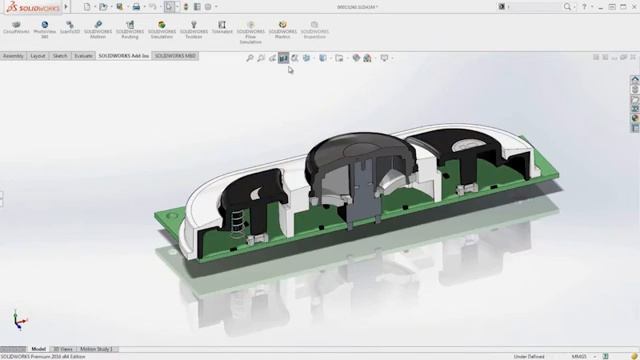
Task: Click the SOLIDWORKS logo menu
Action: click(x=33, y=7)
